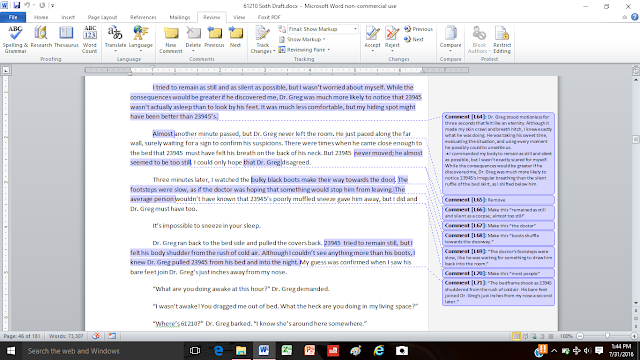Select comment L70 "most people"
Screen dimensions: 640x360
(x=498, y=273)
